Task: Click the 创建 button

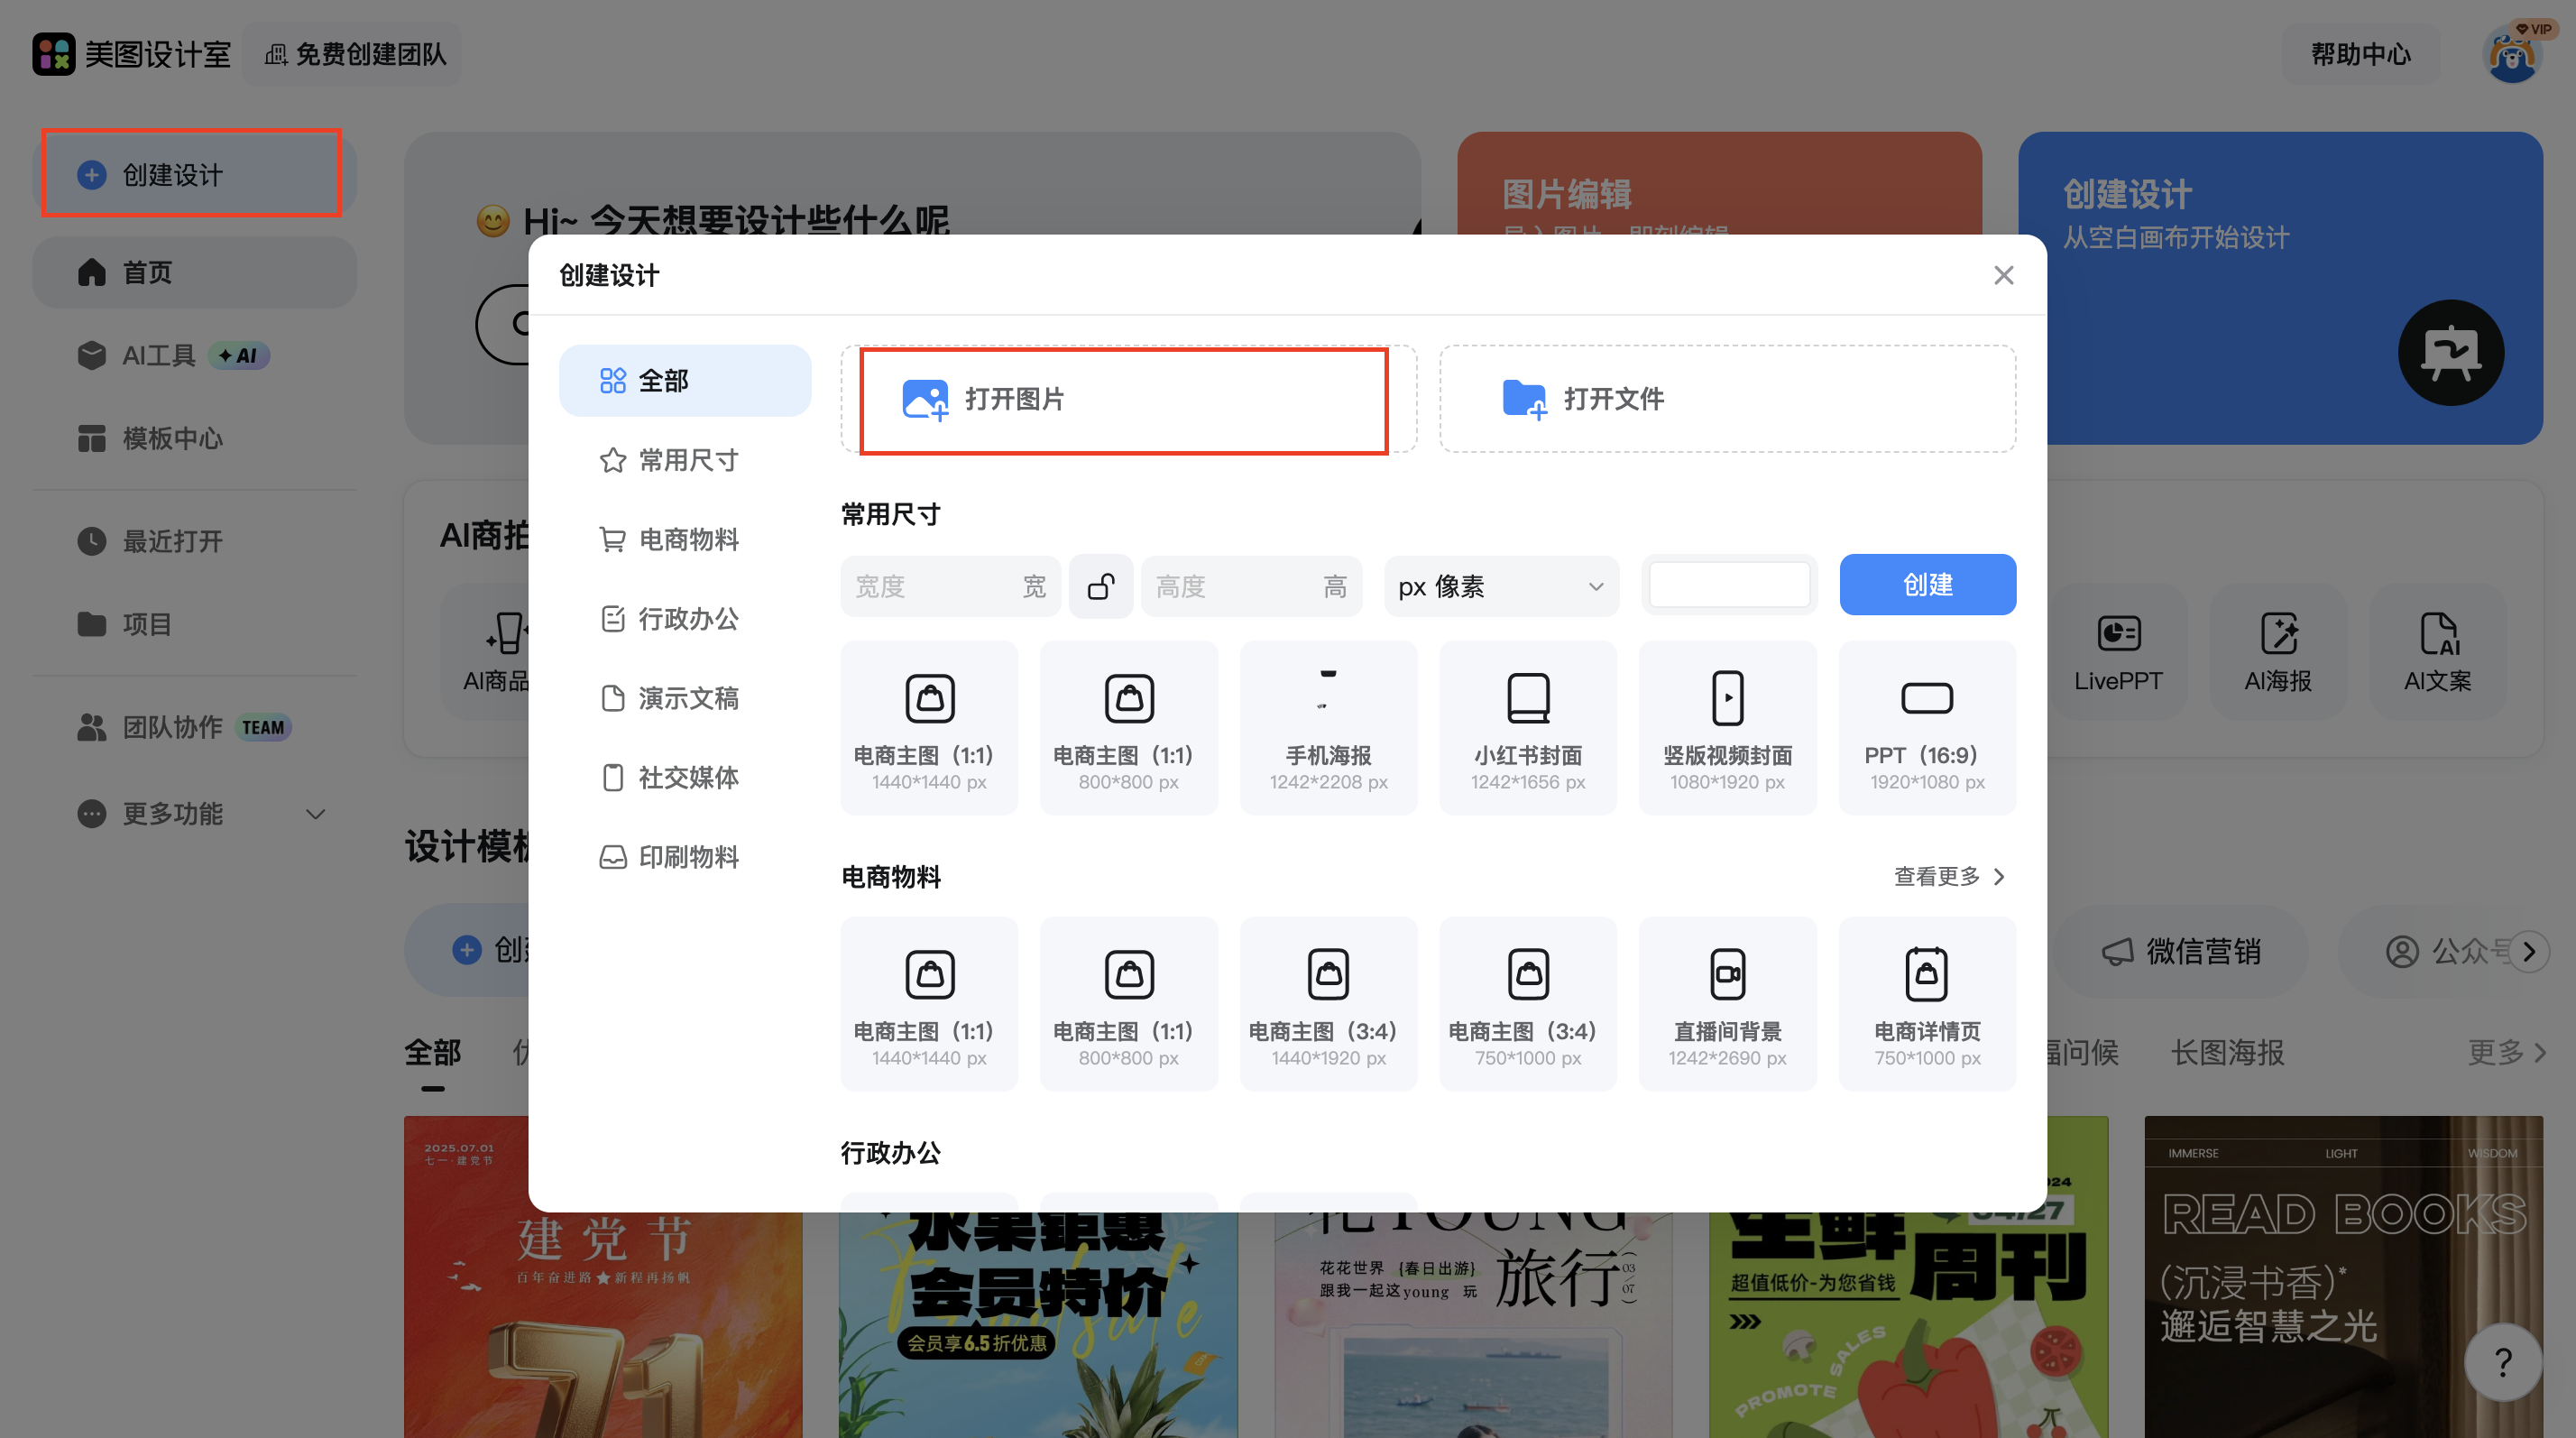Action: (1926, 584)
